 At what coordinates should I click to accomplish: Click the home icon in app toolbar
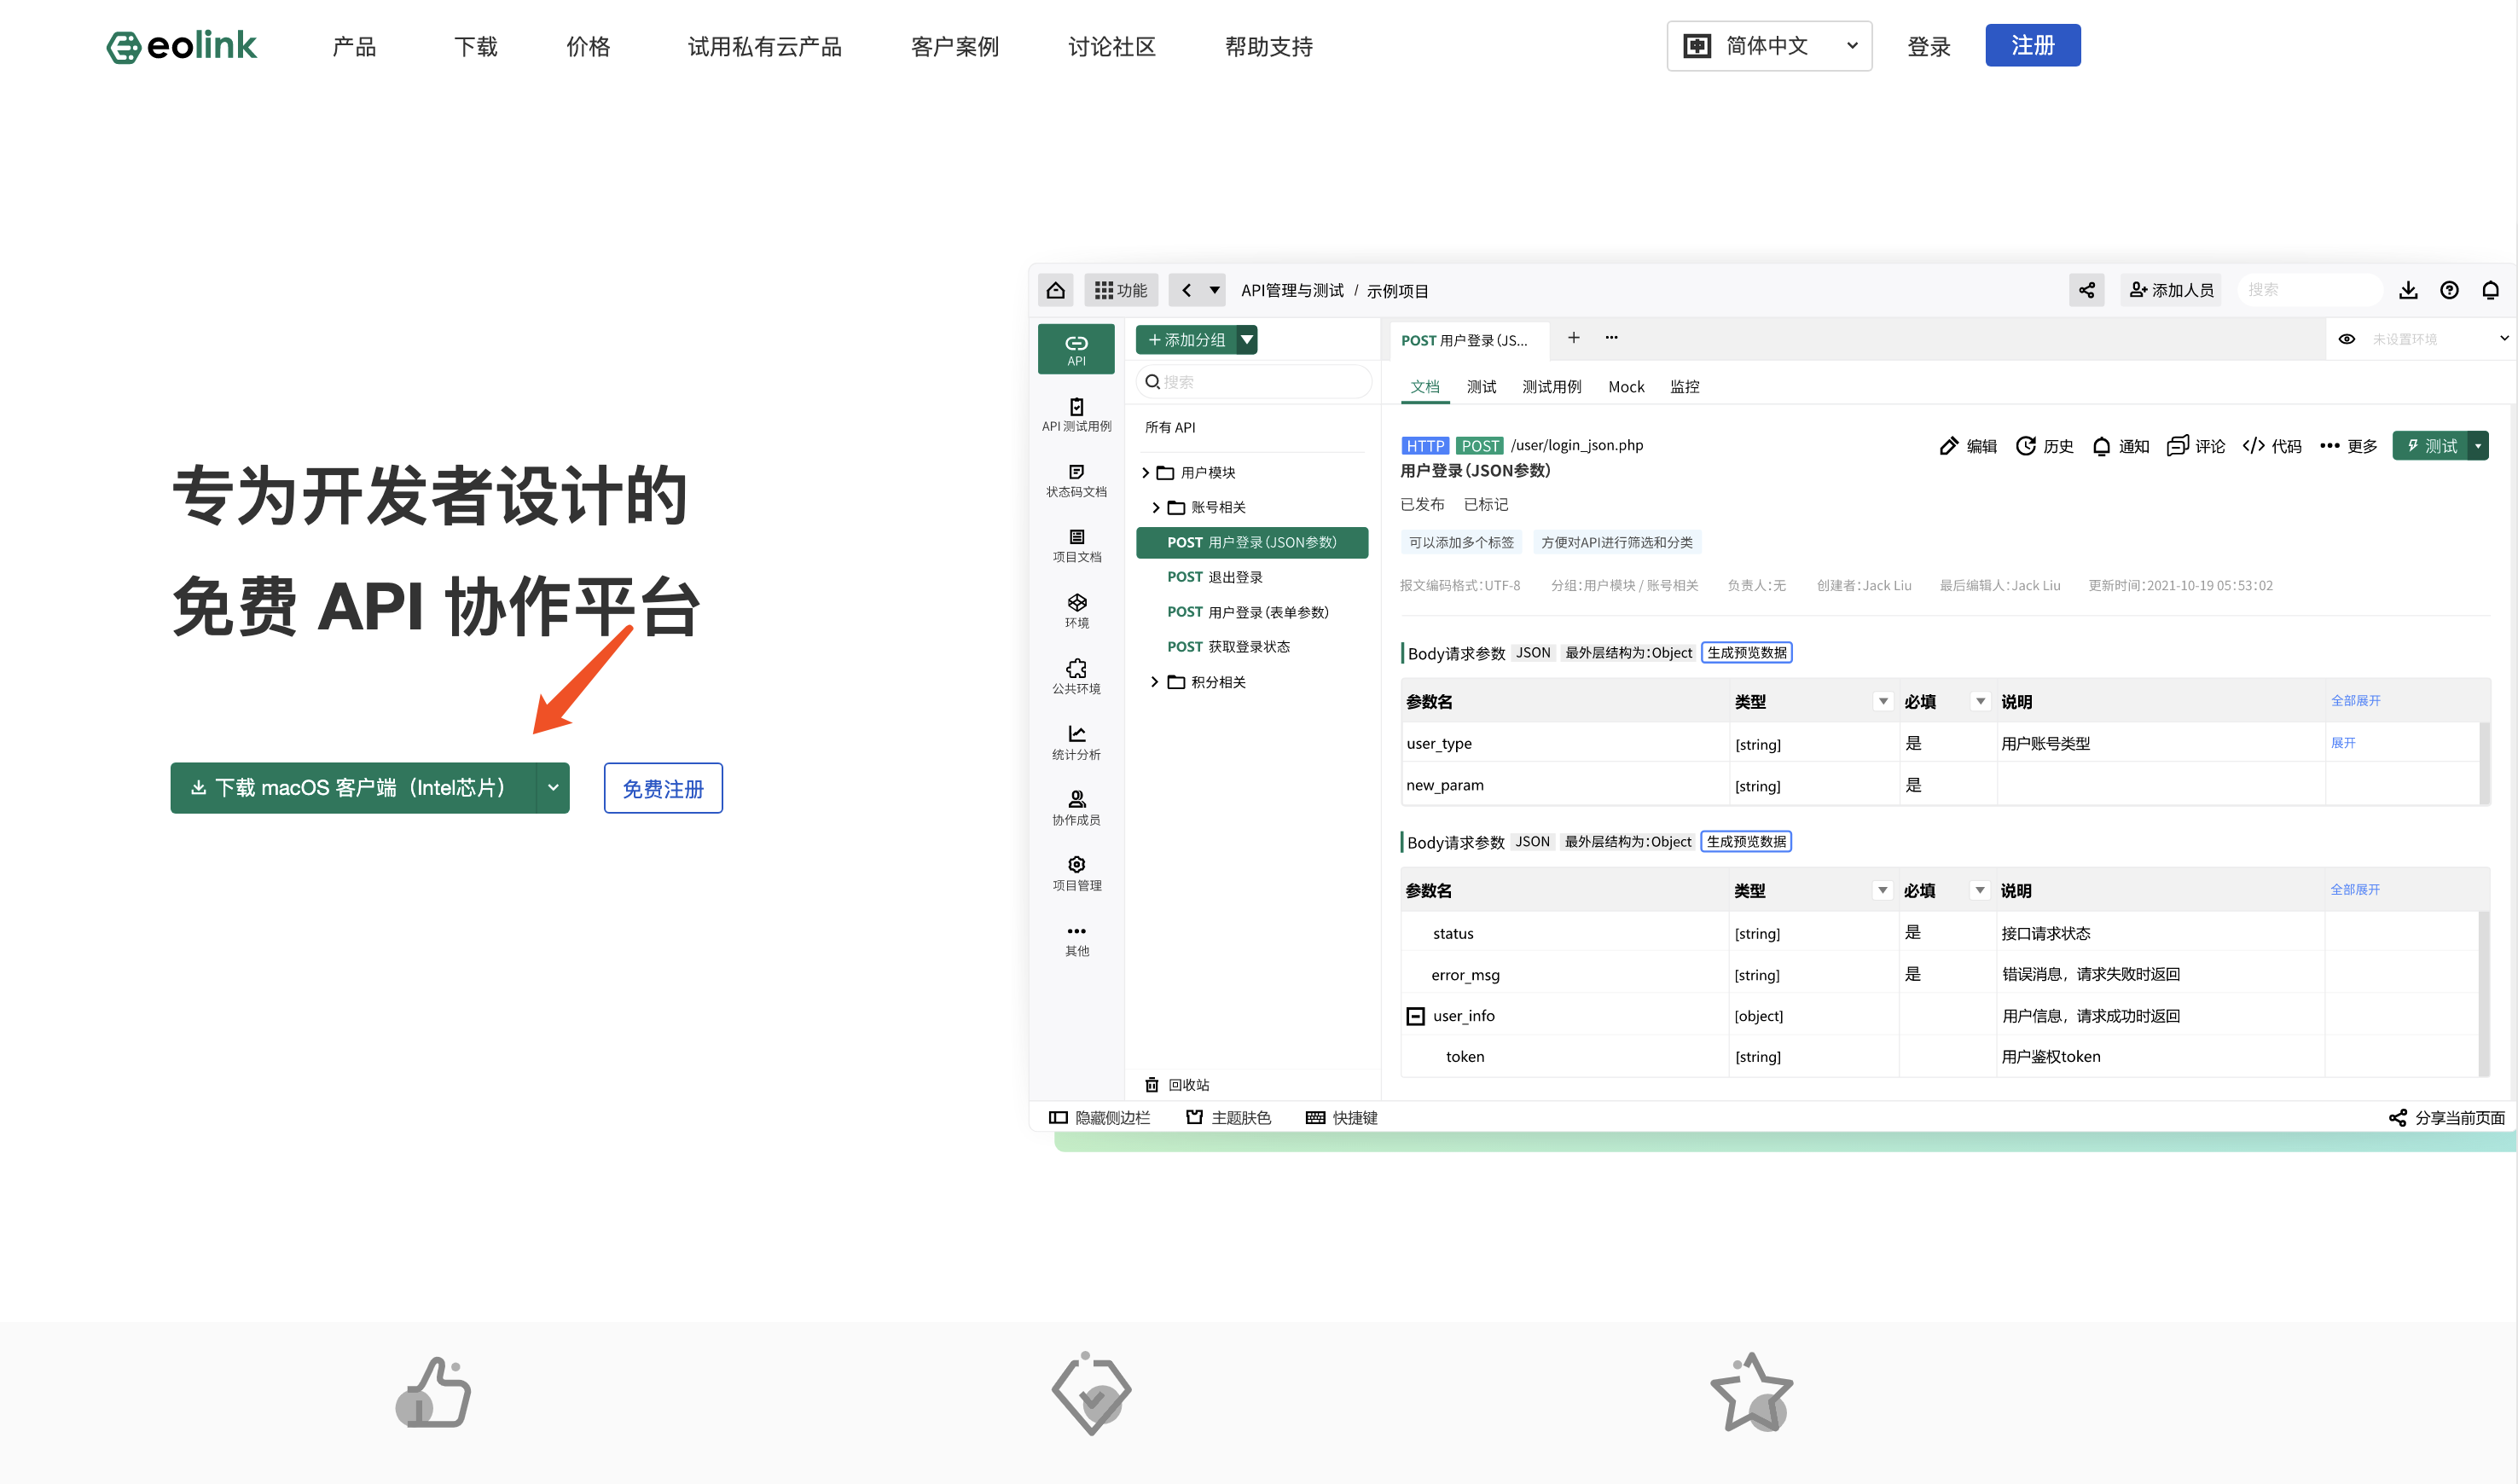coord(1055,290)
